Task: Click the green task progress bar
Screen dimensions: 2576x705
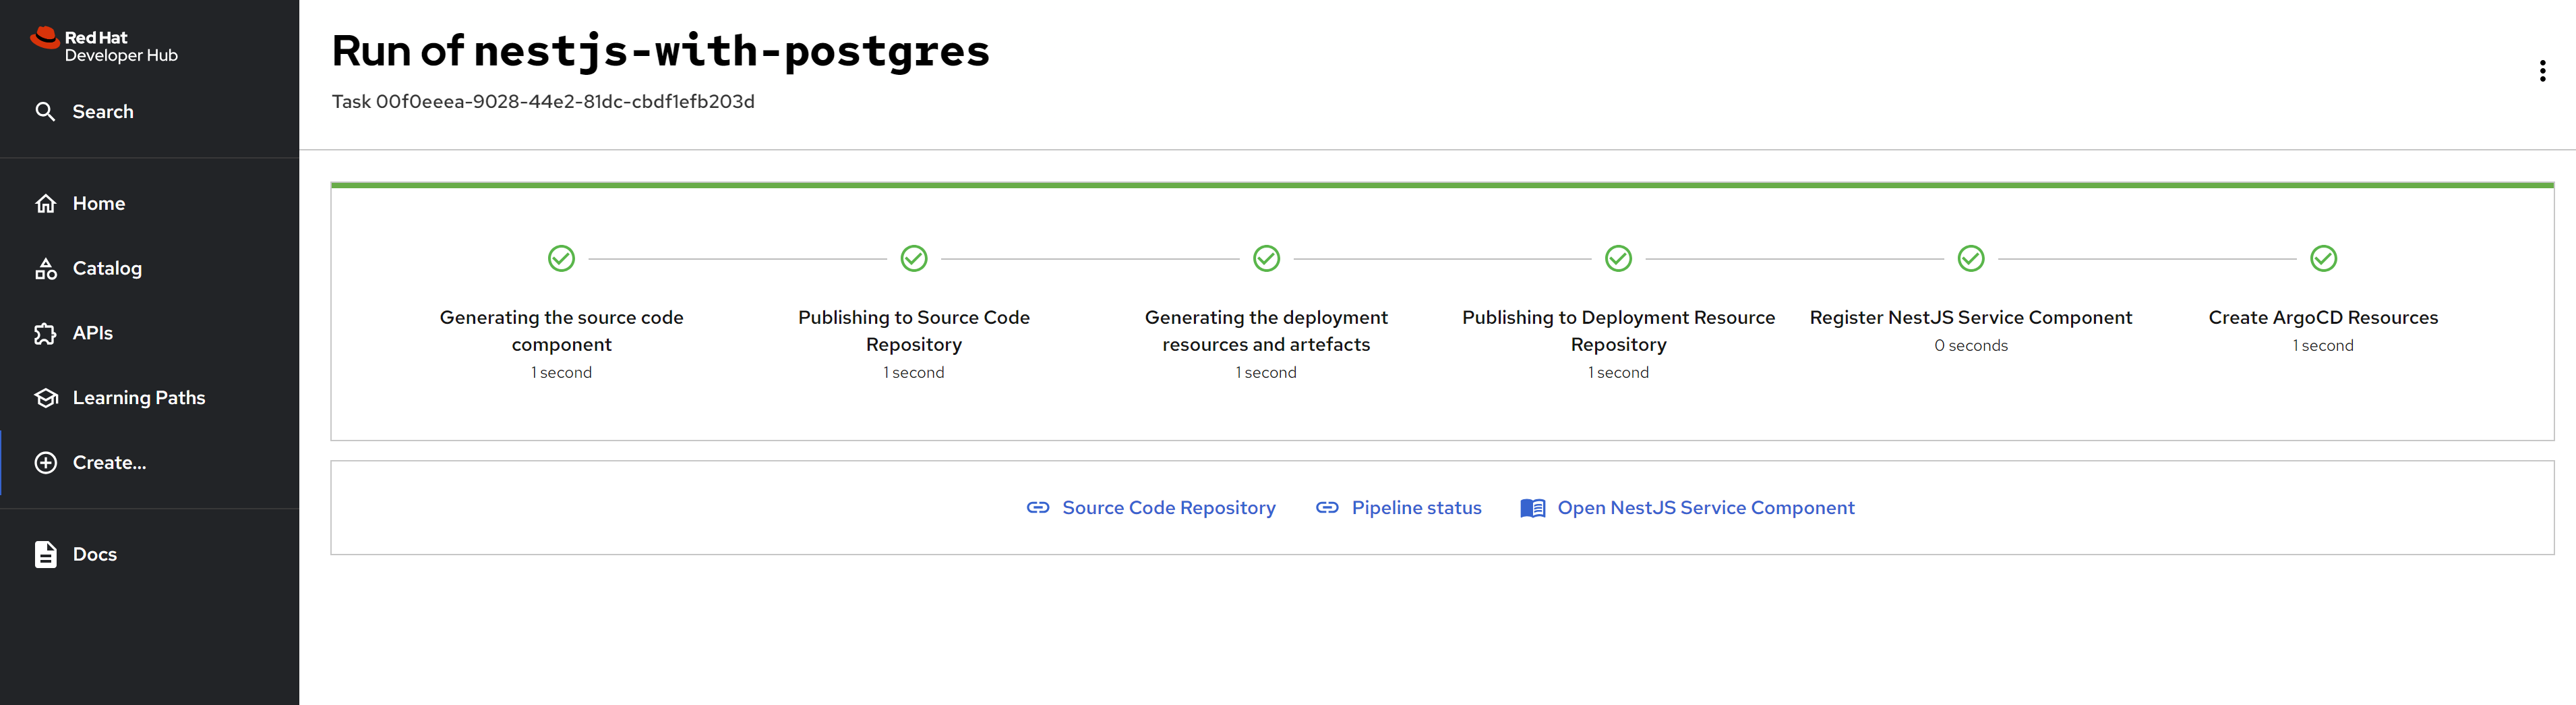Action: (1441, 185)
